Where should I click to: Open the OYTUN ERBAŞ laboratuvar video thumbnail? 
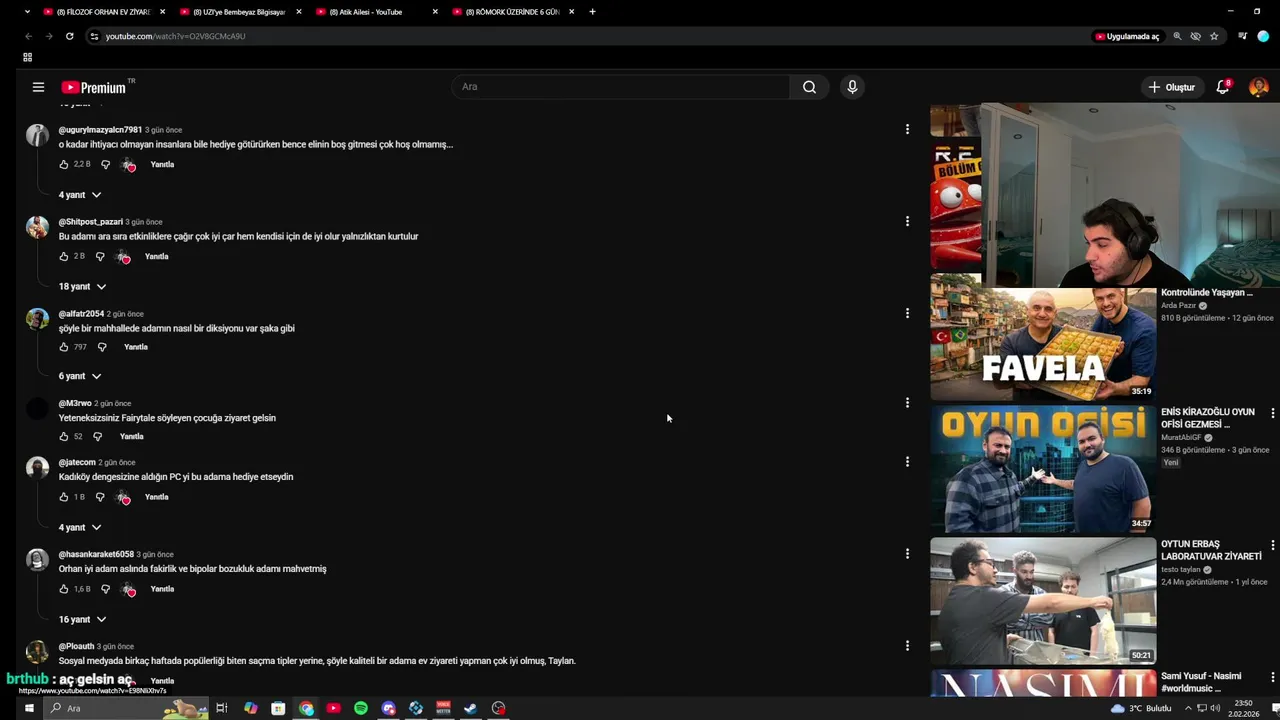[x=1043, y=601]
